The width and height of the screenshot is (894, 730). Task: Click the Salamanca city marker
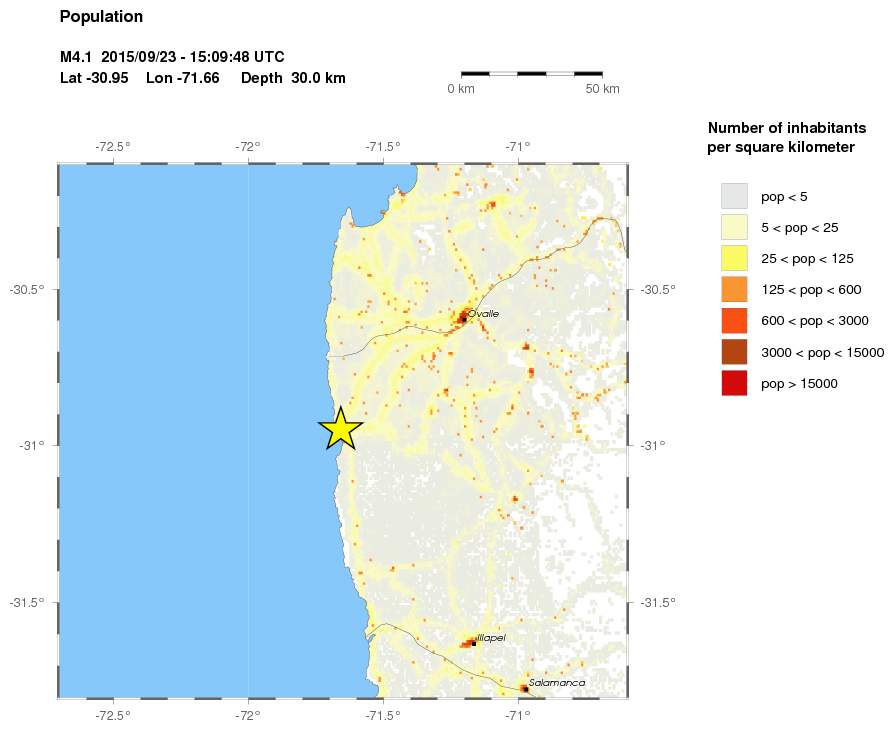pos(525,689)
